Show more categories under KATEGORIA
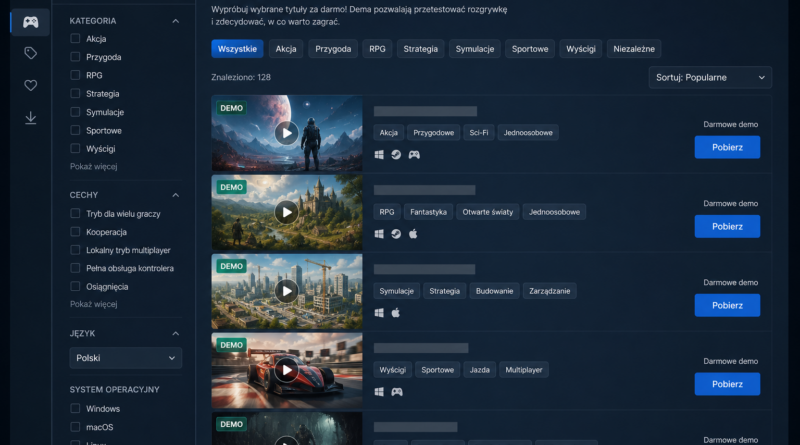This screenshot has width=800, height=445. coord(93,166)
